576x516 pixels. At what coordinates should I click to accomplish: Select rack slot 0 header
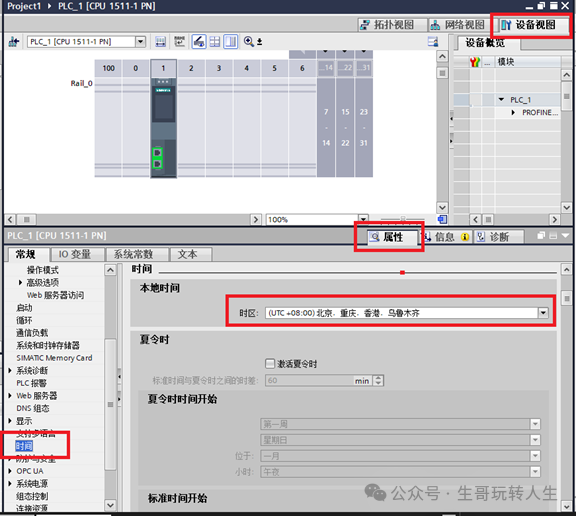tap(136, 68)
